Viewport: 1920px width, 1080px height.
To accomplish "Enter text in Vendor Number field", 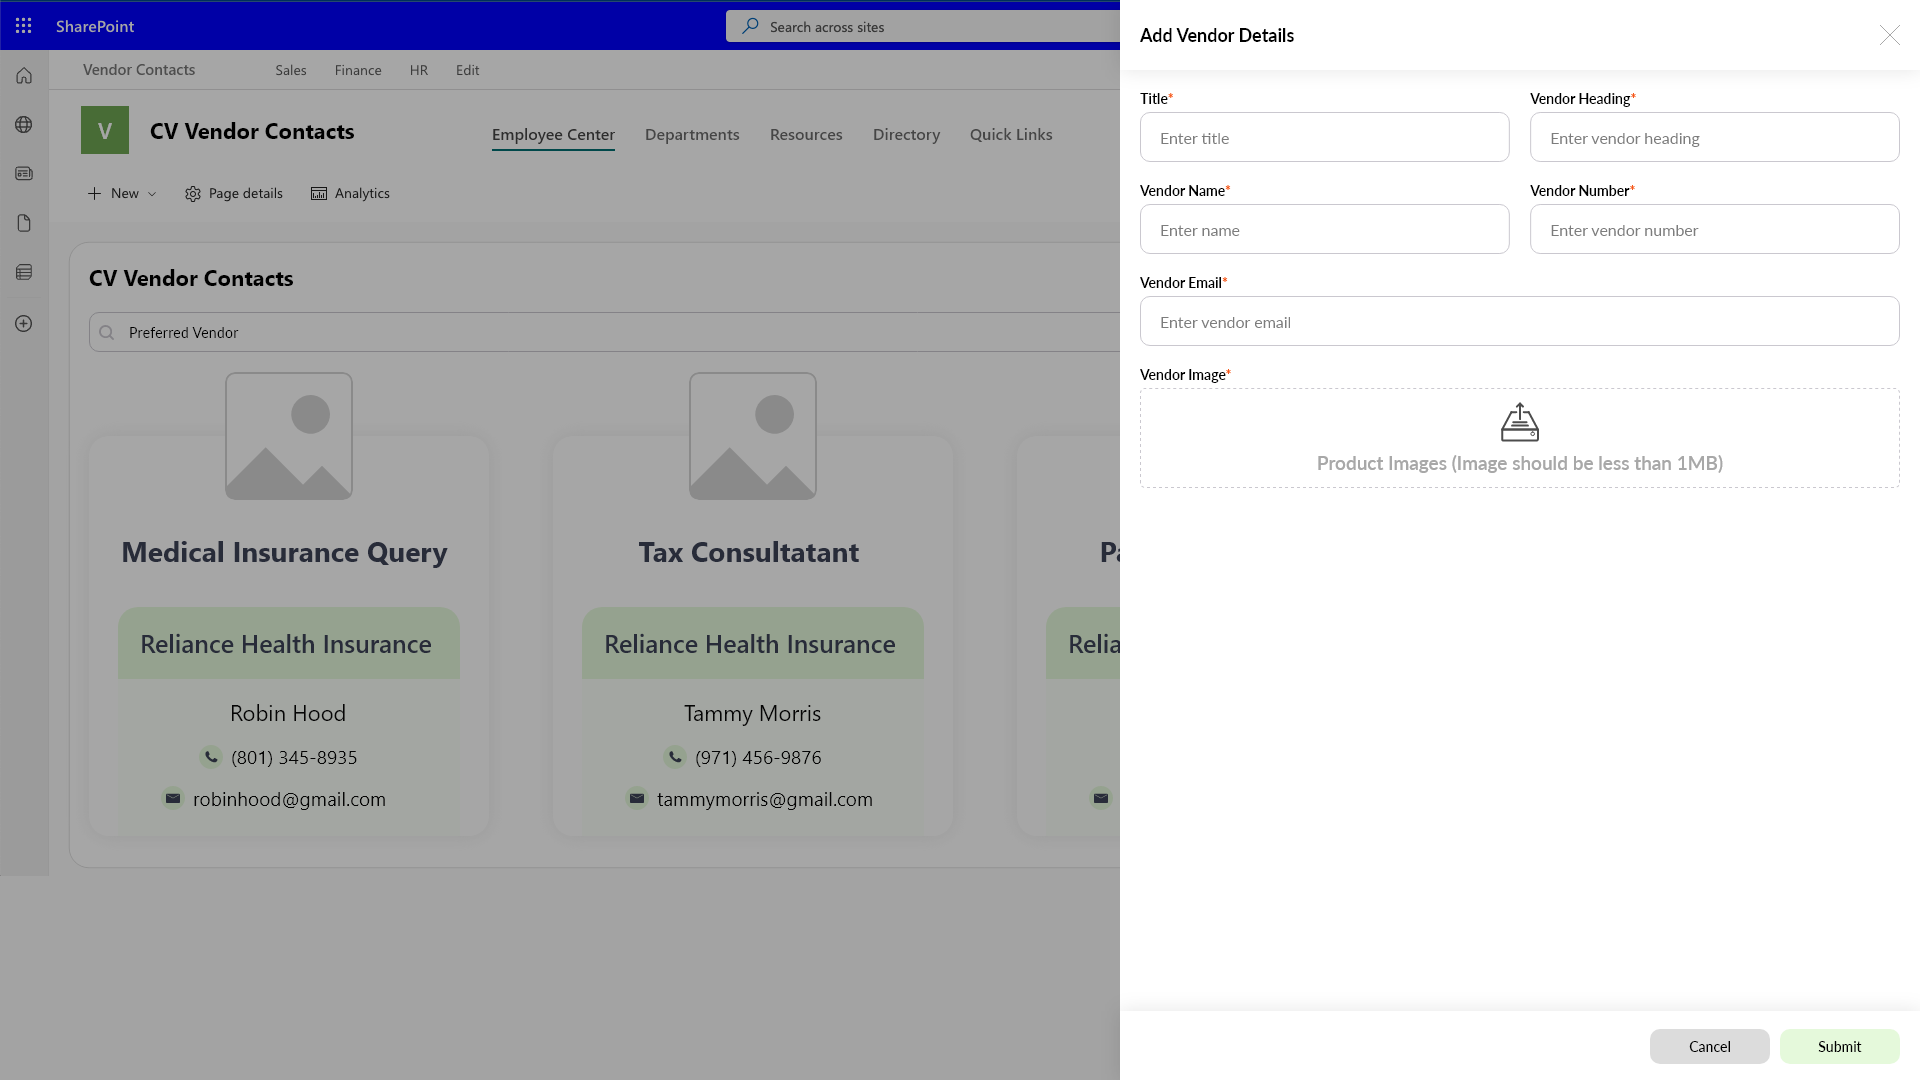I will pyautogui.click(x=1714, y=228).
